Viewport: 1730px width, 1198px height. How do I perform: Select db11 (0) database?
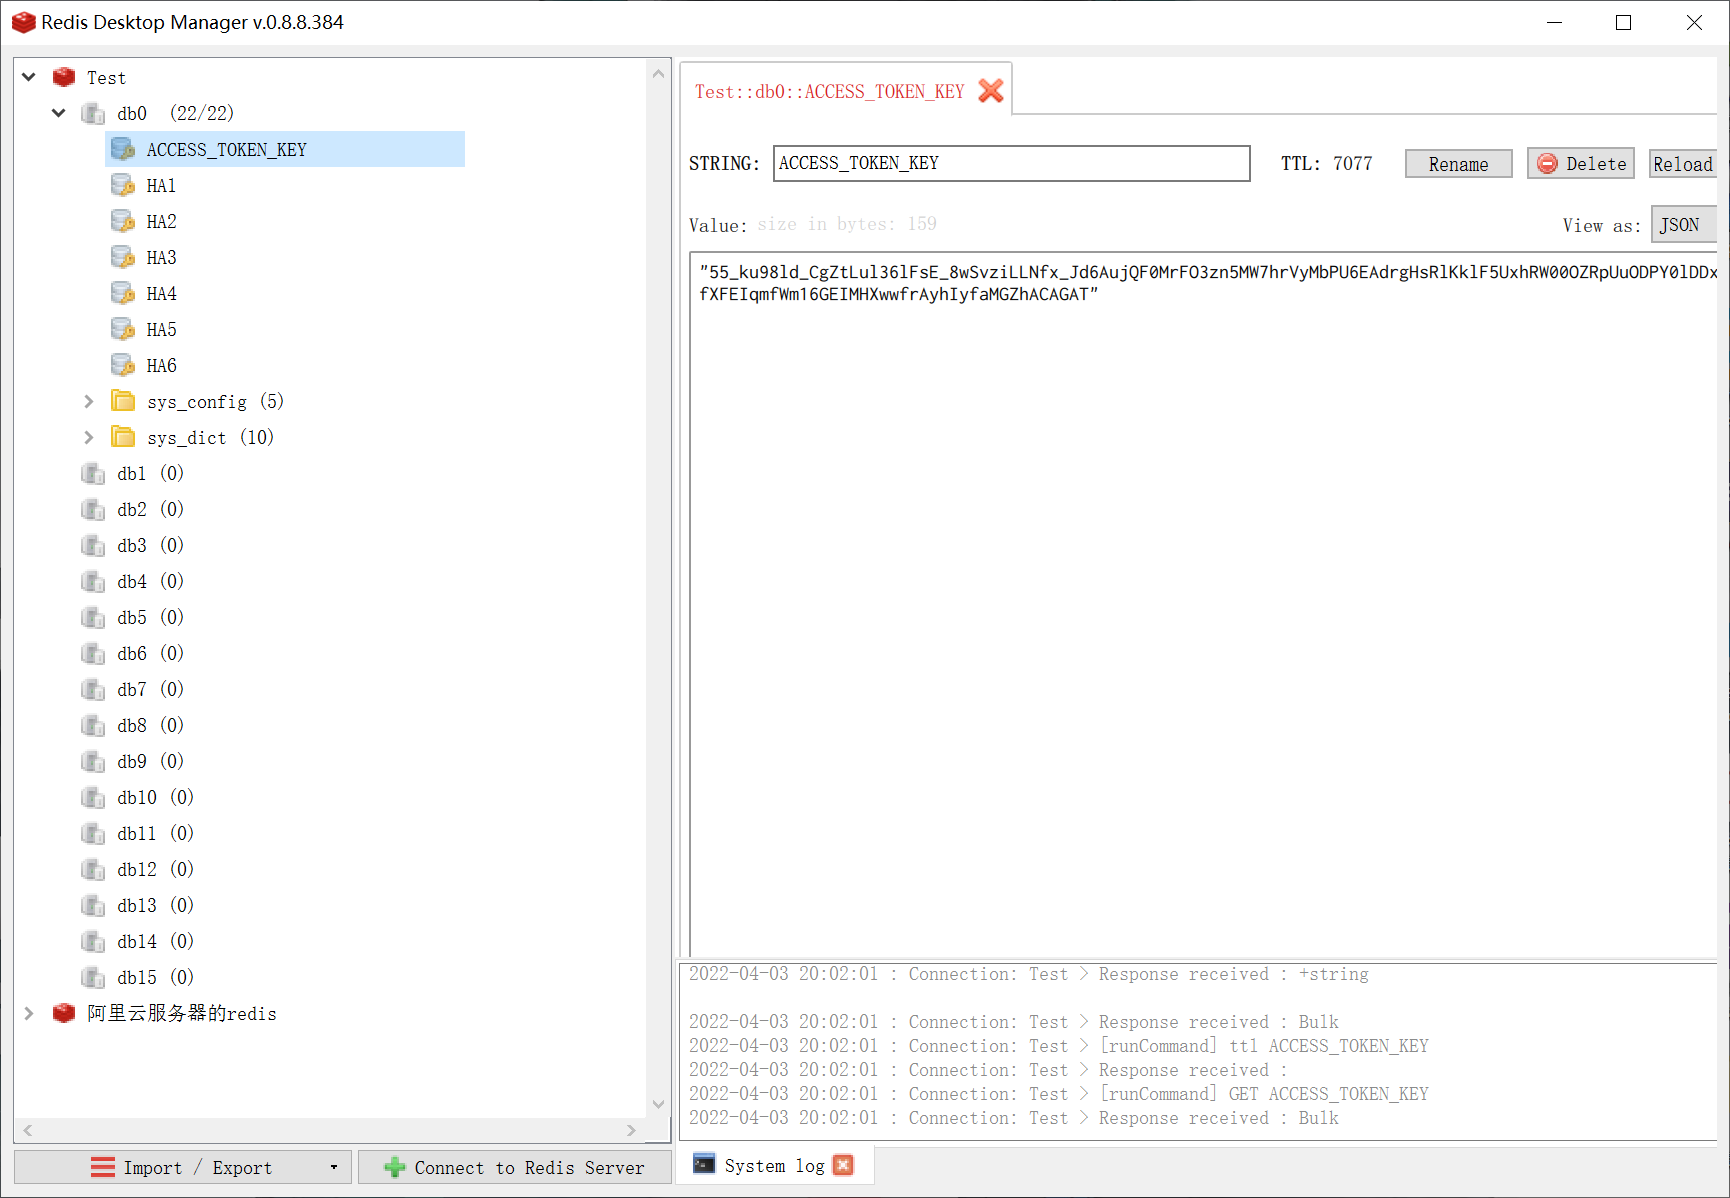point(155,833)
